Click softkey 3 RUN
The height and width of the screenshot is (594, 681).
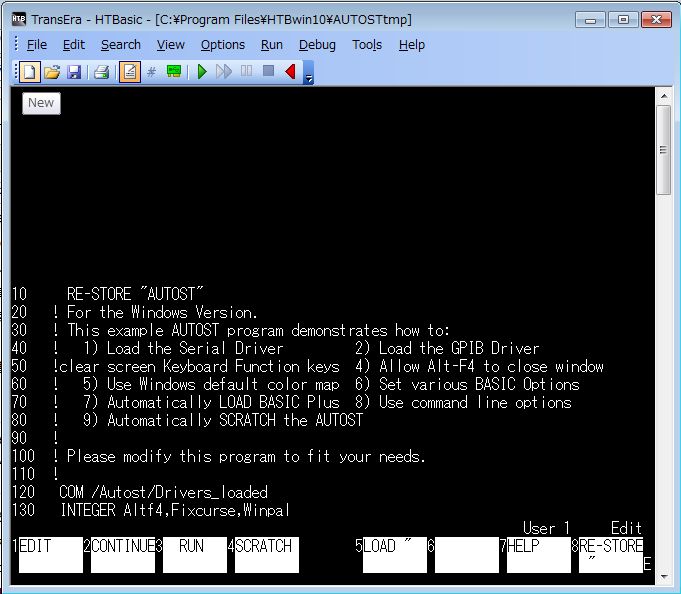[x=195, y=555]
